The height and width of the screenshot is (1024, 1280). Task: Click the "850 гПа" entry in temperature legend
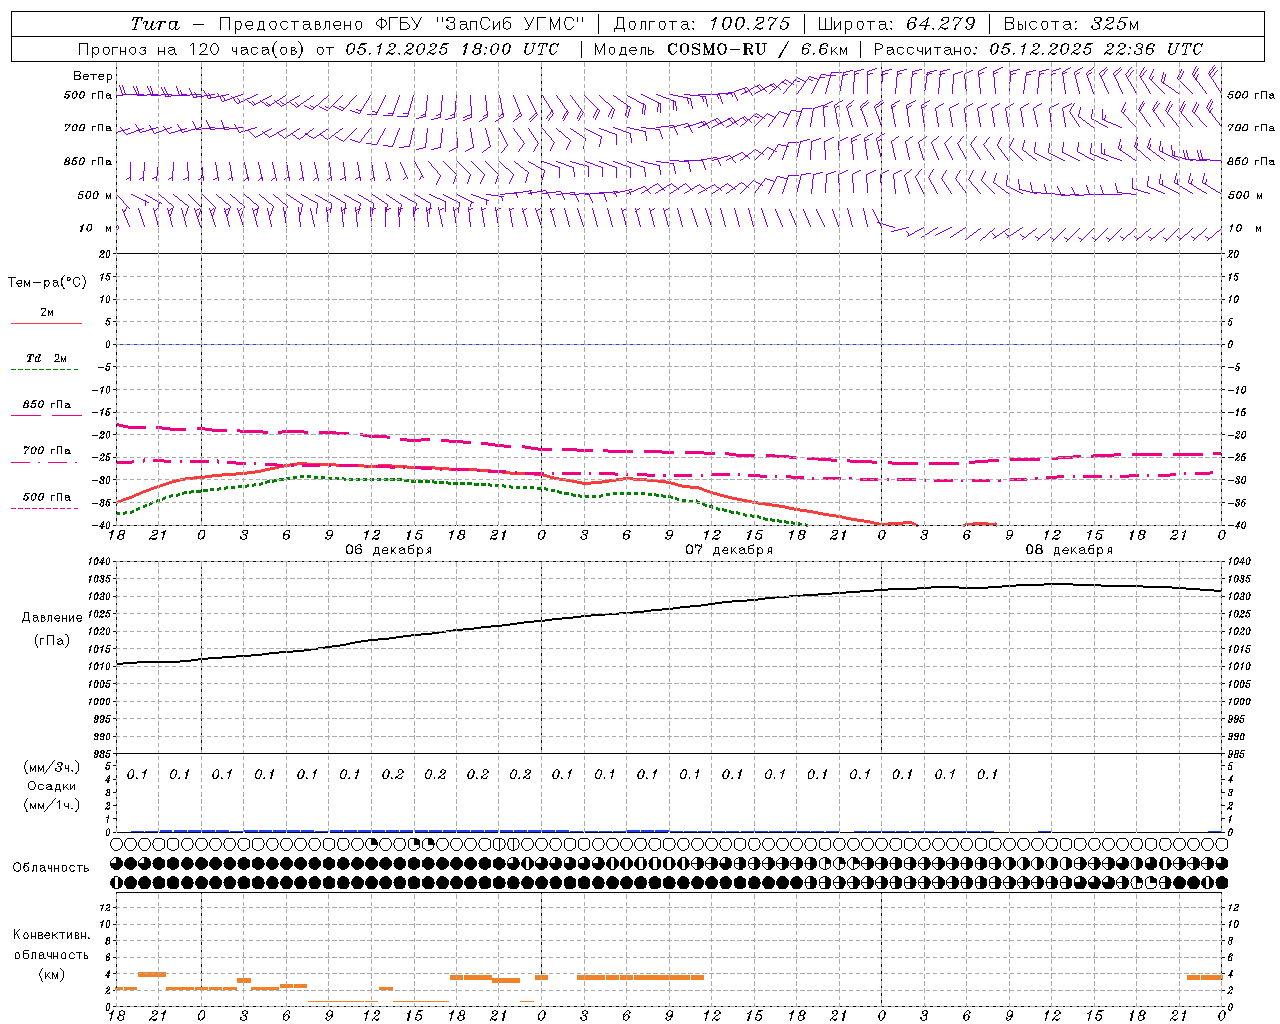[47, 405]
